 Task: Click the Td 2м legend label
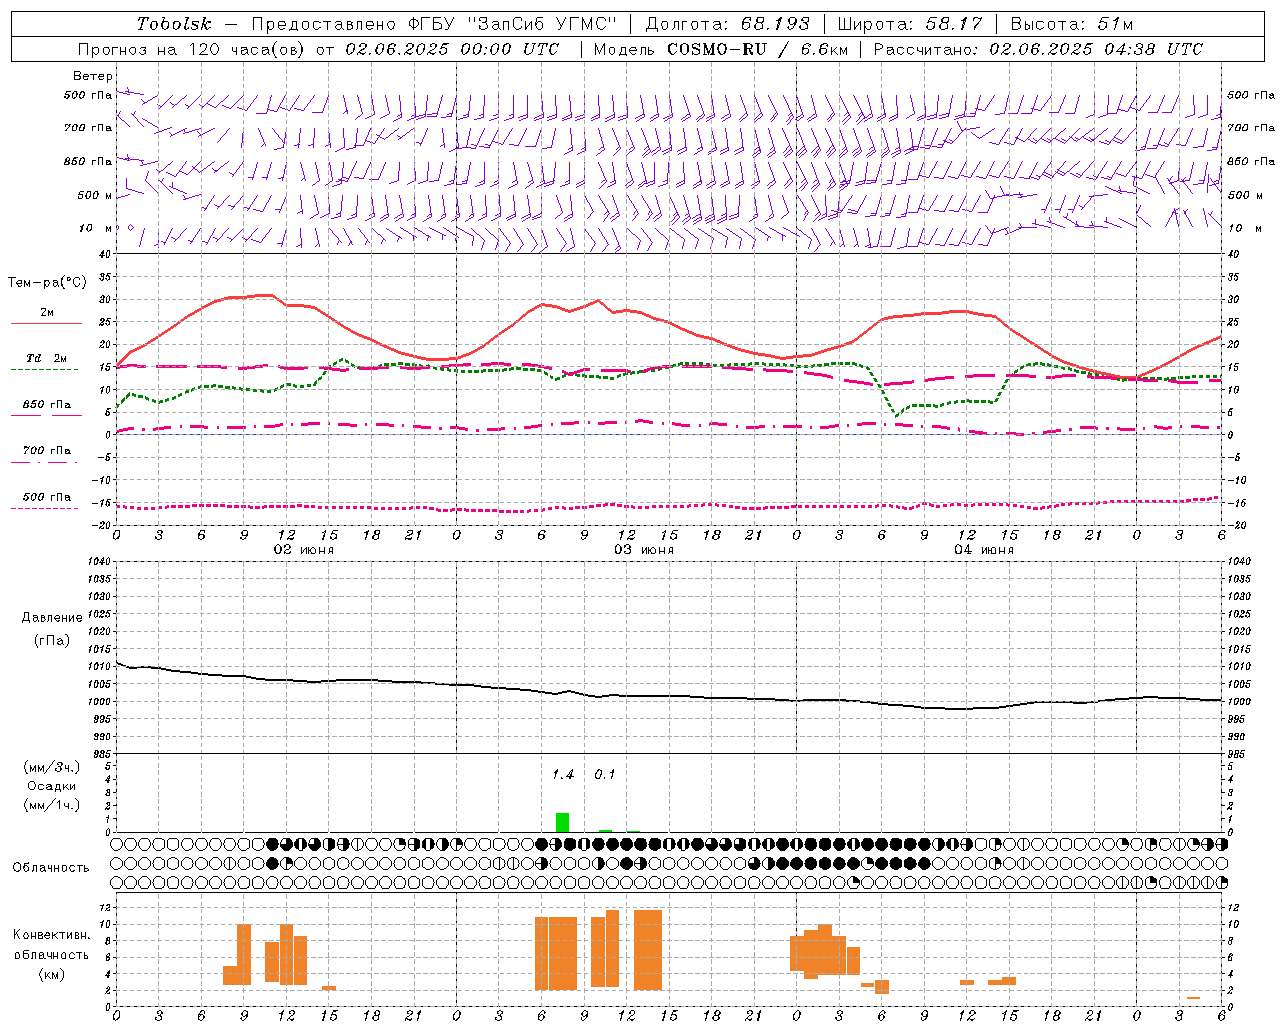pyautogui.click(x=47, y=358)
